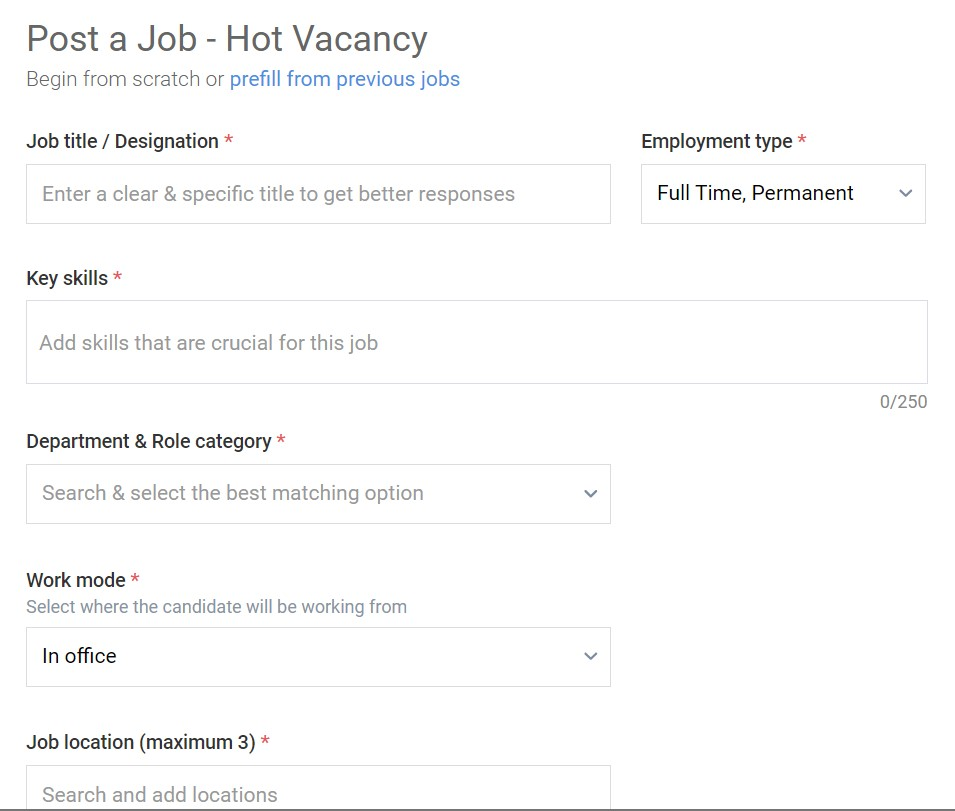
Task: Click the Key skills label
Action: pos(67,278)
